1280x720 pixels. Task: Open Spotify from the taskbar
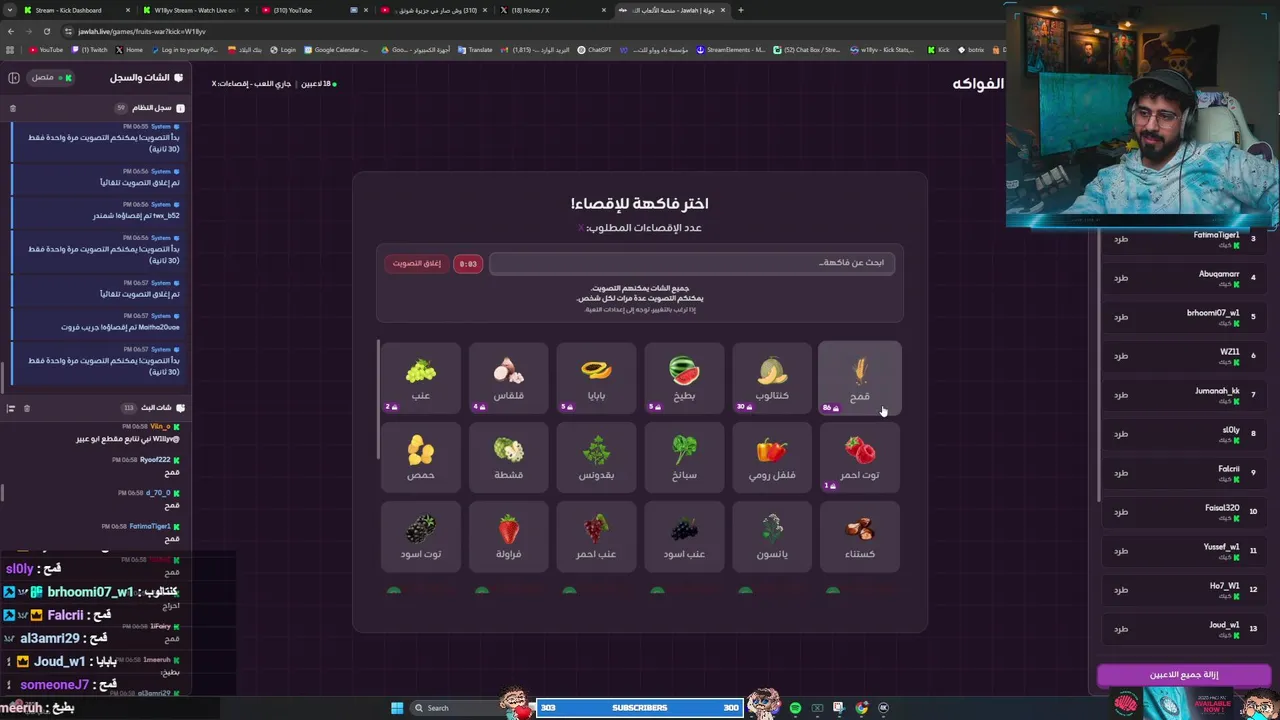coord(795,708)
